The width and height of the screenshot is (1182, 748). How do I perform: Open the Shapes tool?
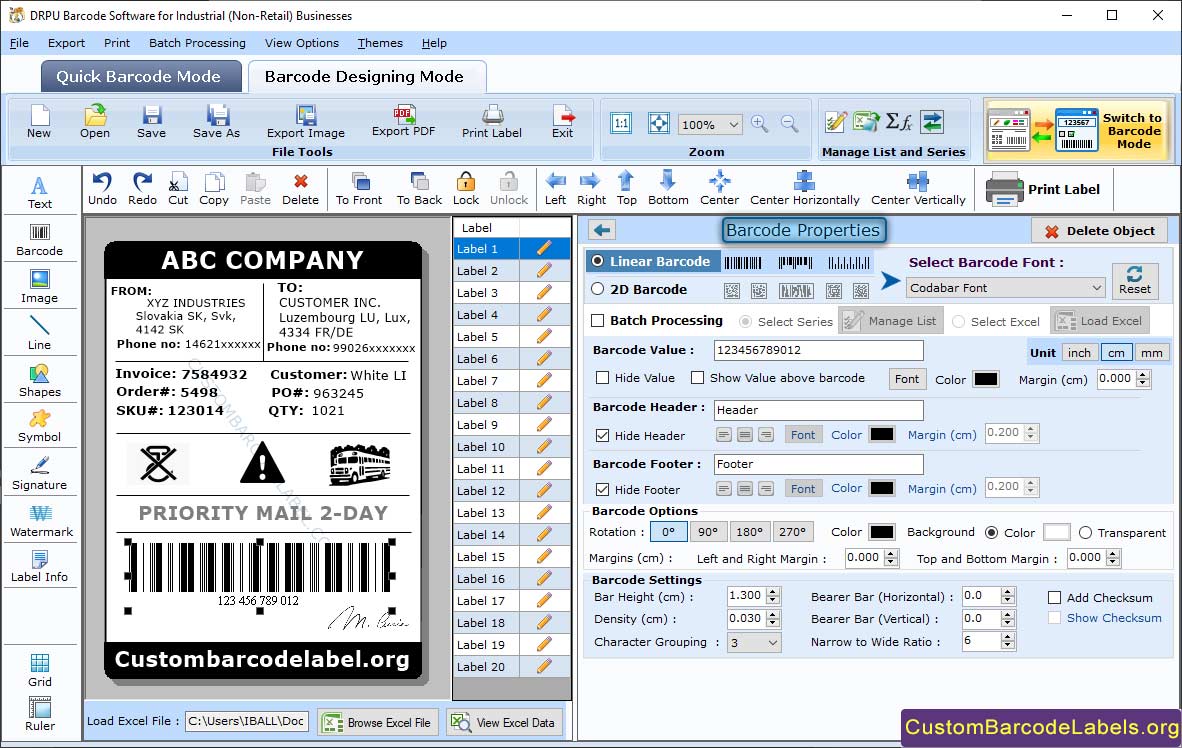tap(39, 381)
